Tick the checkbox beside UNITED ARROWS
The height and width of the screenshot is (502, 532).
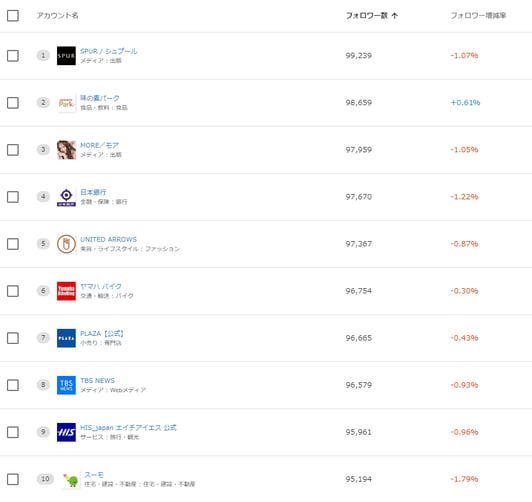pyautogui.click(x=13, y=244)
